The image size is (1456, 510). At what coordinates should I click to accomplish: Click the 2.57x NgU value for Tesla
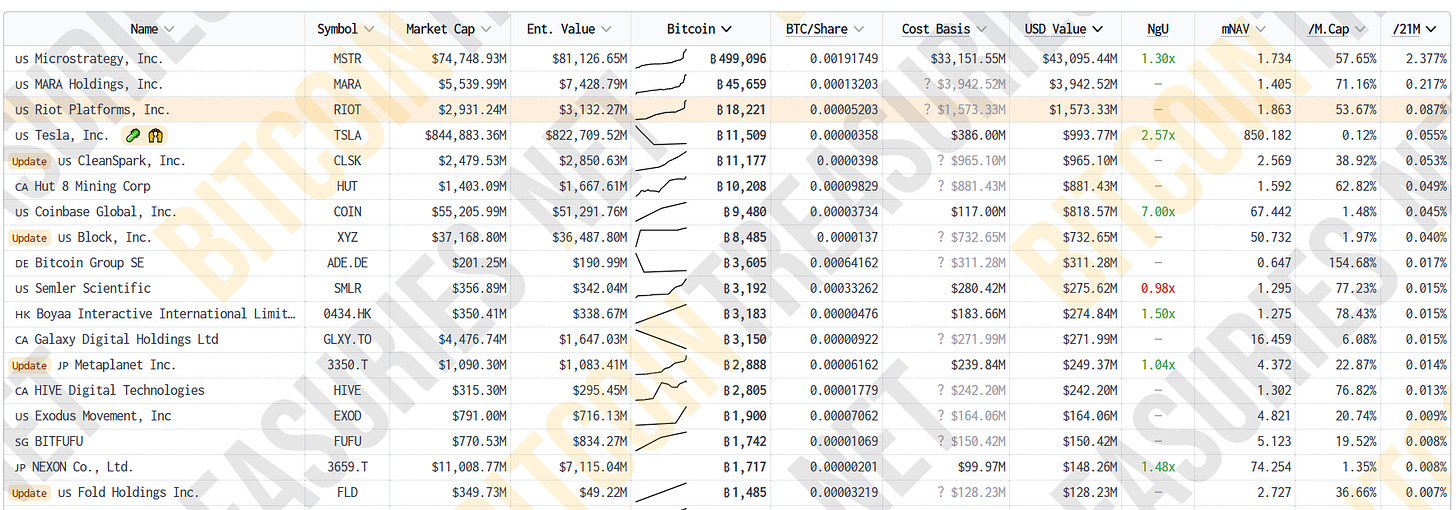[x=1158, y=135]
